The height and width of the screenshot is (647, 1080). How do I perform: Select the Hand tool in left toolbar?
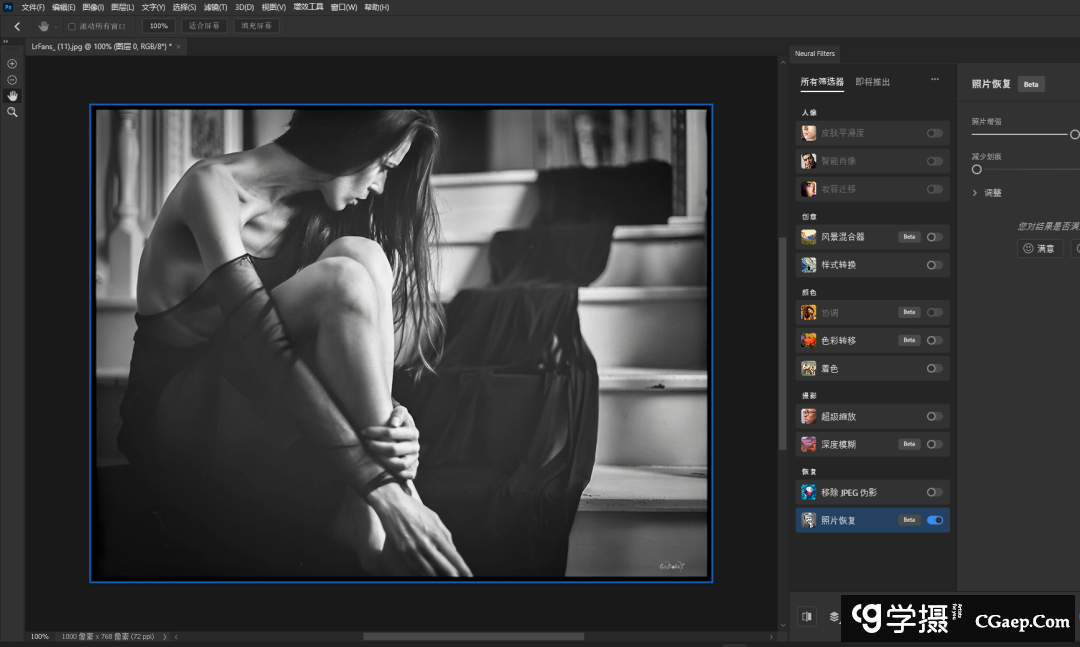[12, 96]
